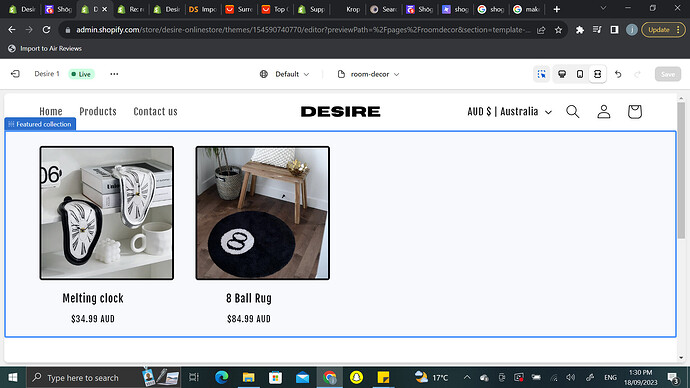Click the preview pane vertical scrollbar

[681, 172]
